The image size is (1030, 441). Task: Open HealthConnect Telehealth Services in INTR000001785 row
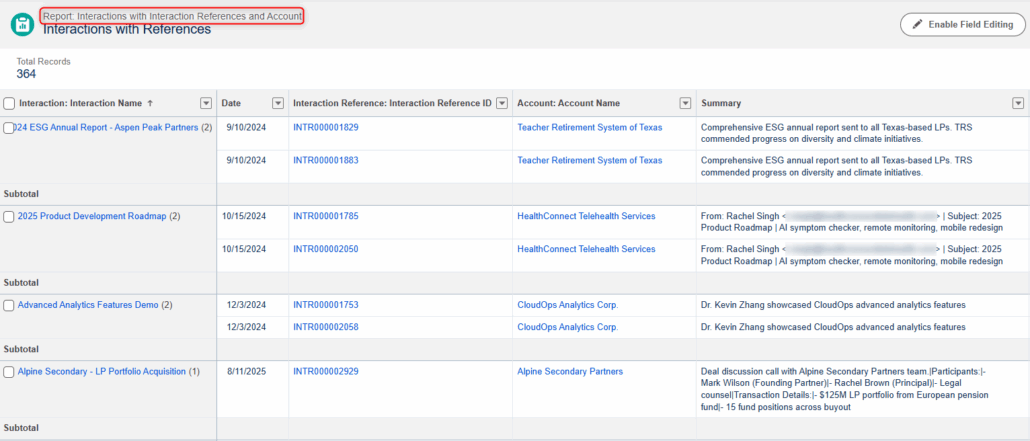tap(586, 216)
